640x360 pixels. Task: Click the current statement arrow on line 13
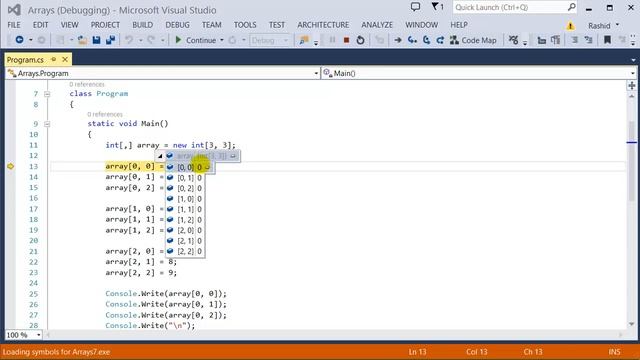[x=11, y=166]
